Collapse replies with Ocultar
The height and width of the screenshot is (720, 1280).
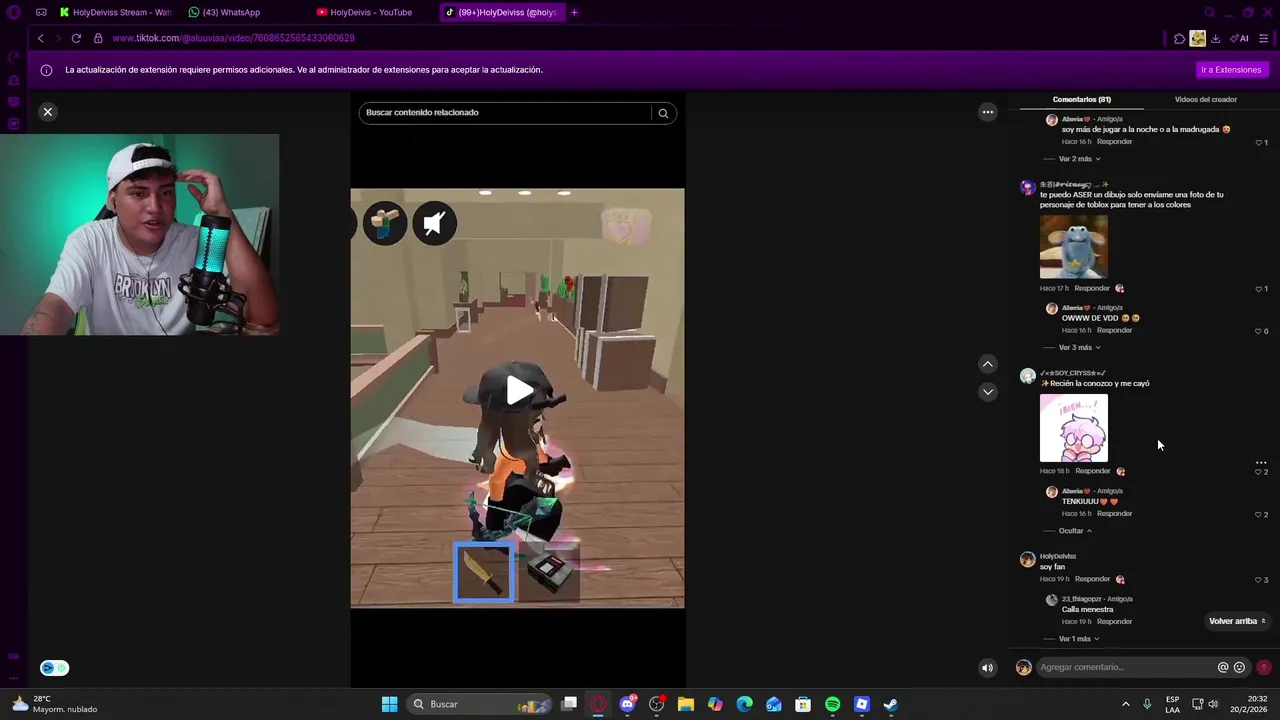1075,531
